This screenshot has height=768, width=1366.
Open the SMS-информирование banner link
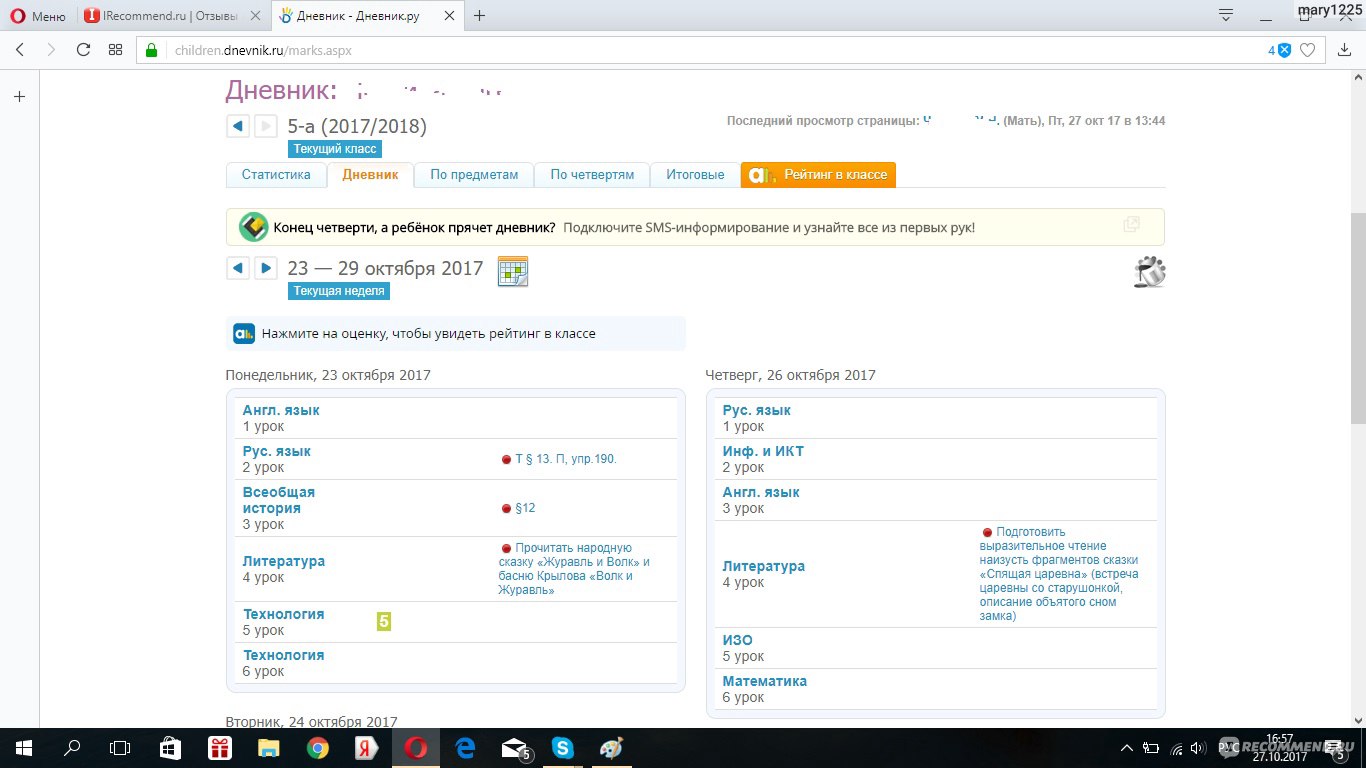coord(768,227)
